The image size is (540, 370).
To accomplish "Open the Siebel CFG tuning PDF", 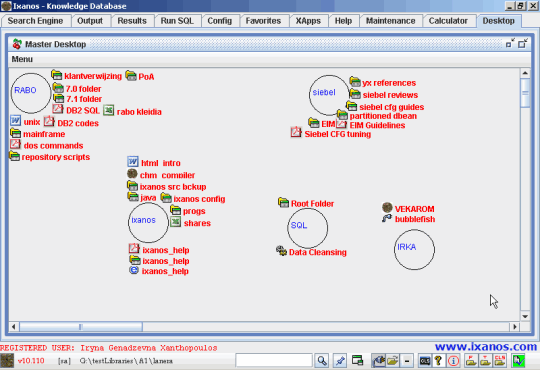I will (331, 133).
